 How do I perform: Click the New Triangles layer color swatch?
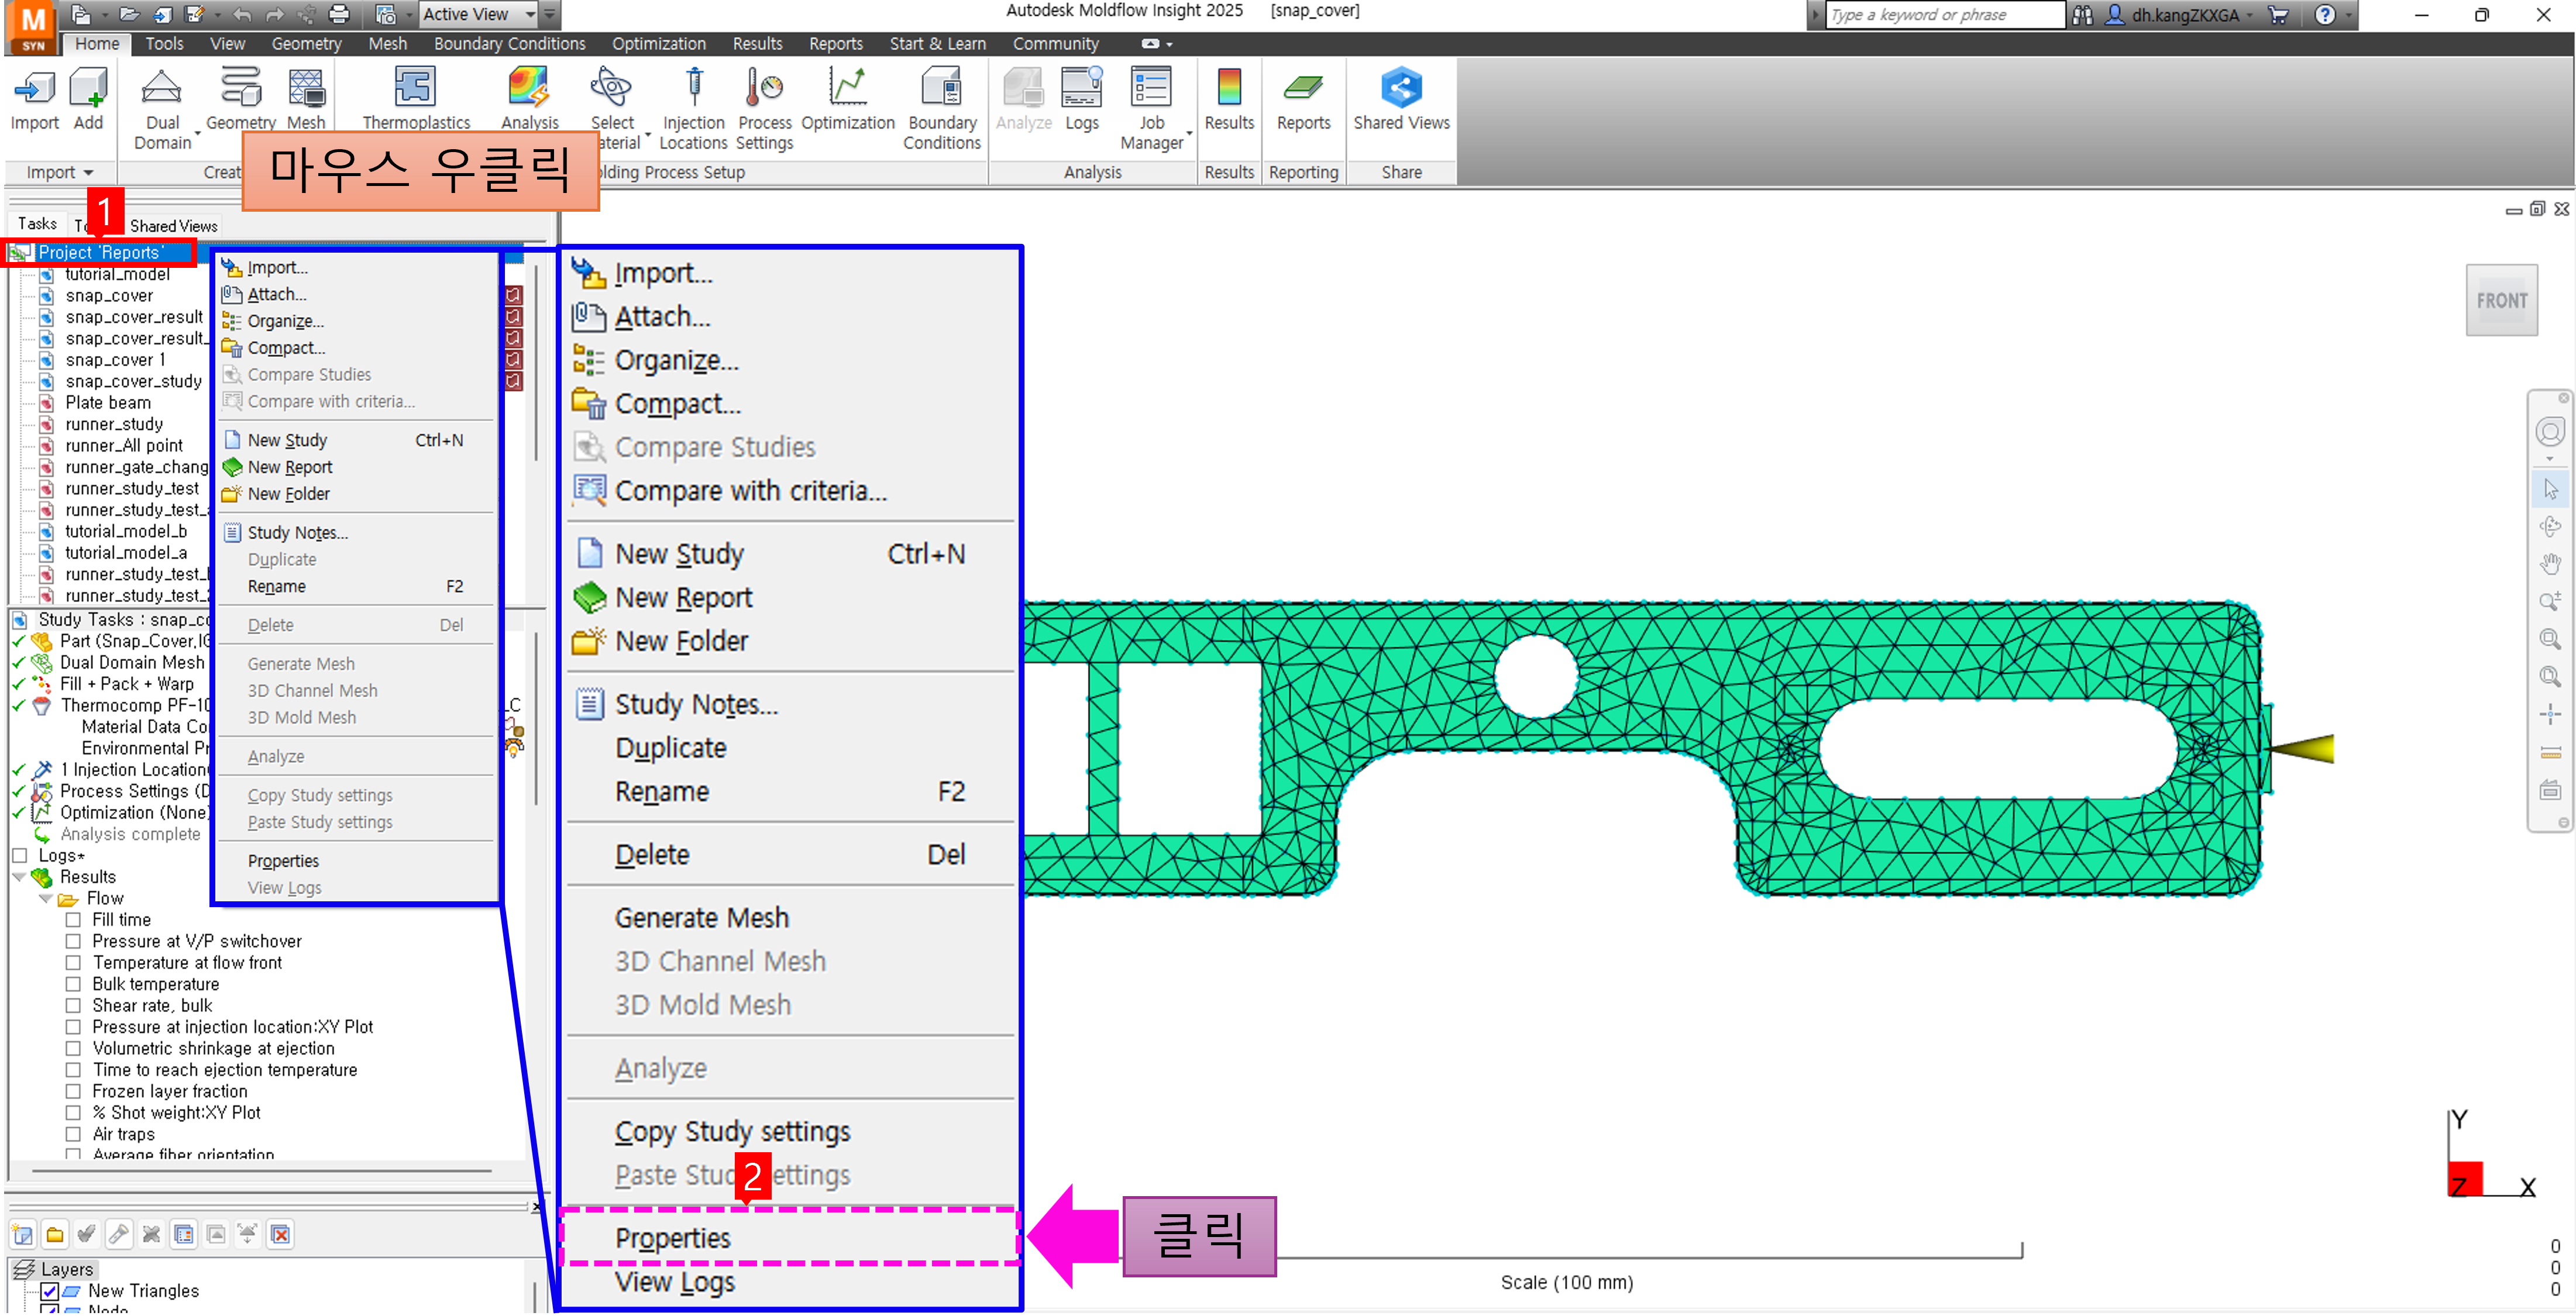tap(72, 1292)
